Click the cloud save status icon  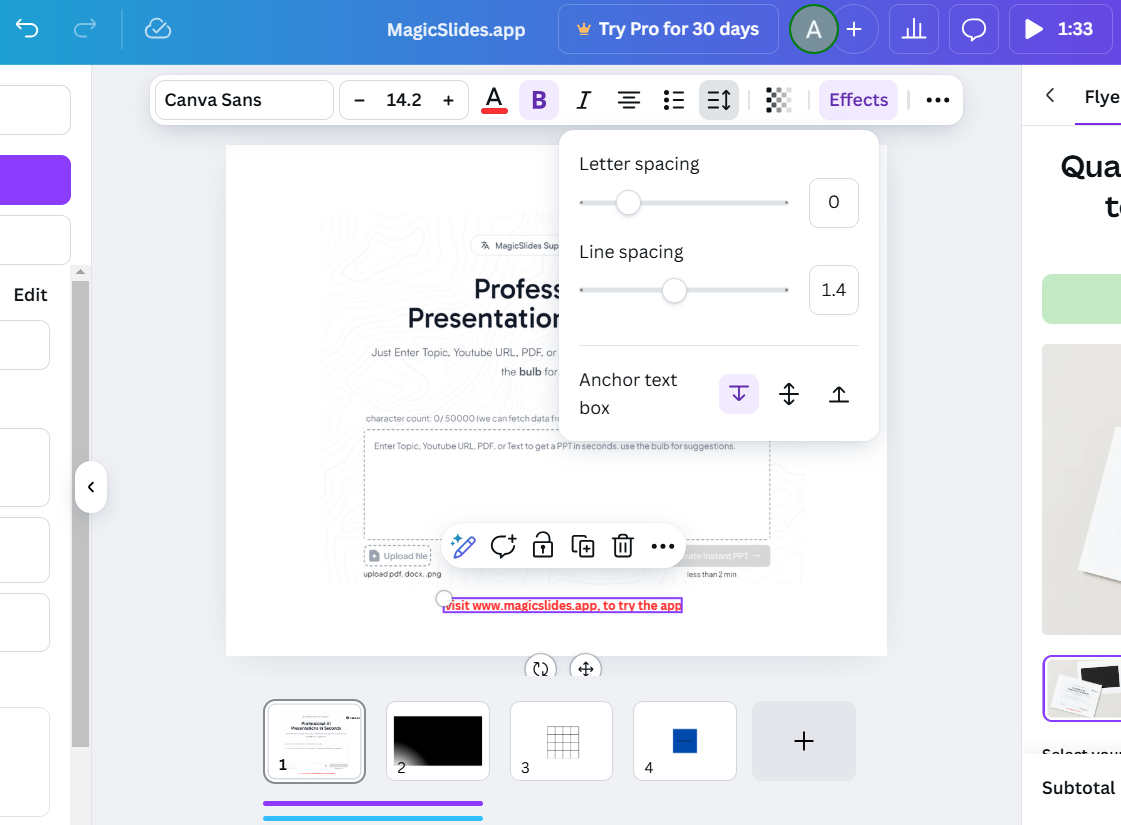(x=157, y=29)
